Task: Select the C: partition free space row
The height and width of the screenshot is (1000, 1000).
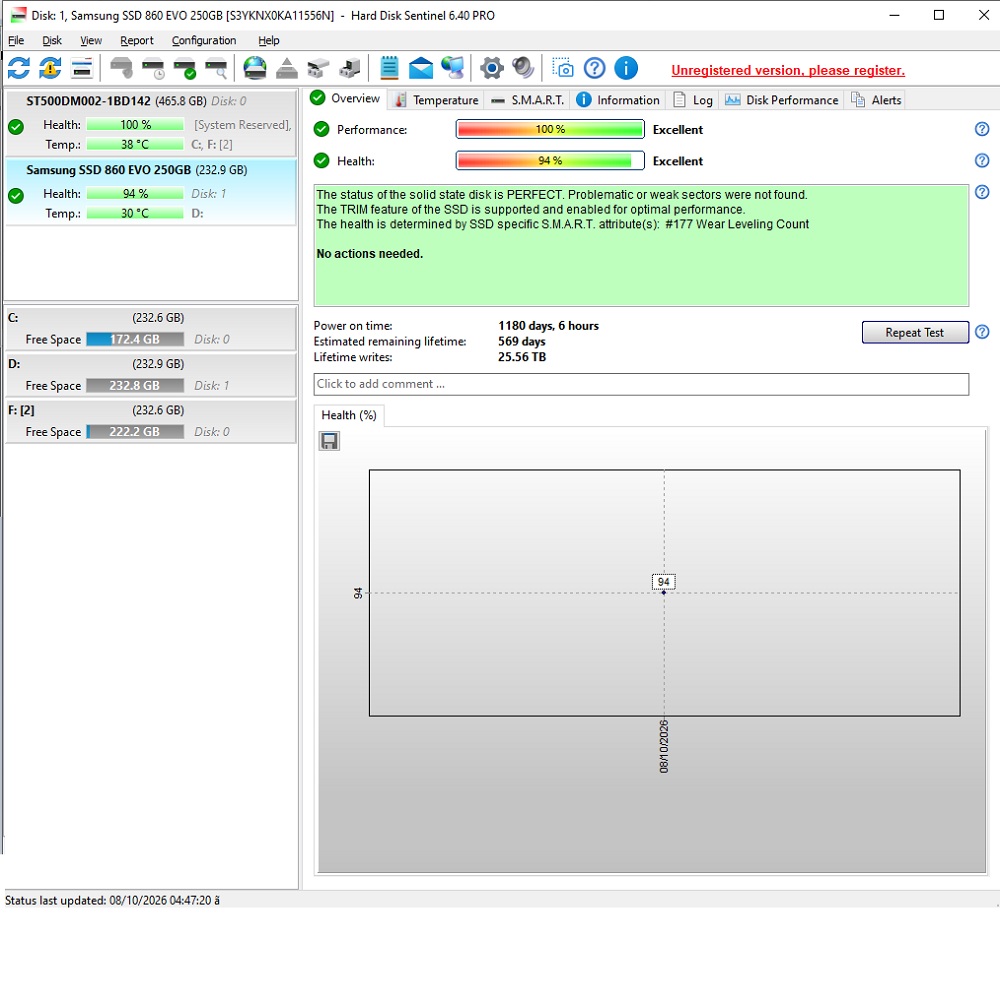Action: [151, 328]
